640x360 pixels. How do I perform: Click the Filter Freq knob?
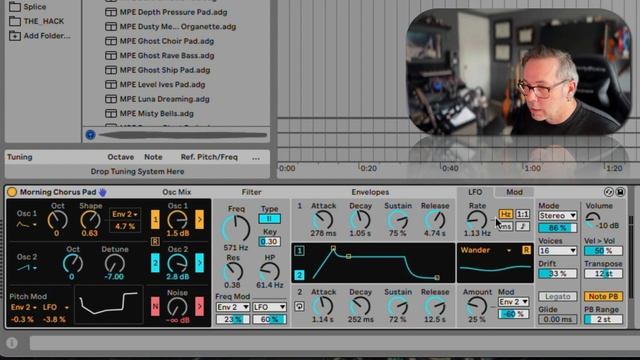[x=236, y=229]
